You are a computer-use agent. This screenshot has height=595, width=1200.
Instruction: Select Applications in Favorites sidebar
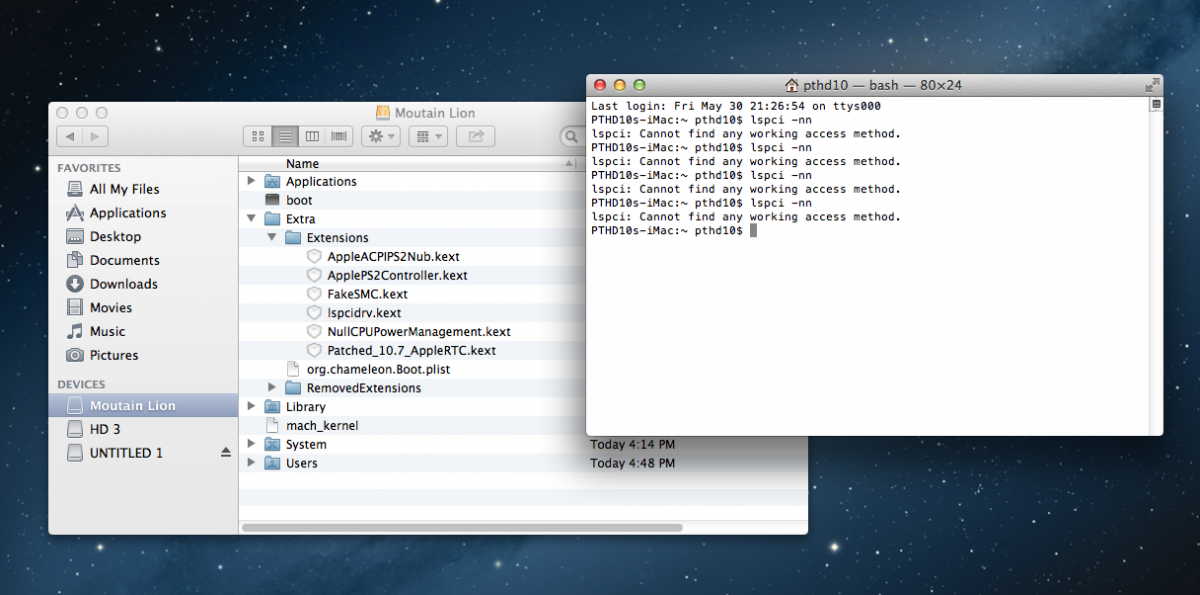127,213
